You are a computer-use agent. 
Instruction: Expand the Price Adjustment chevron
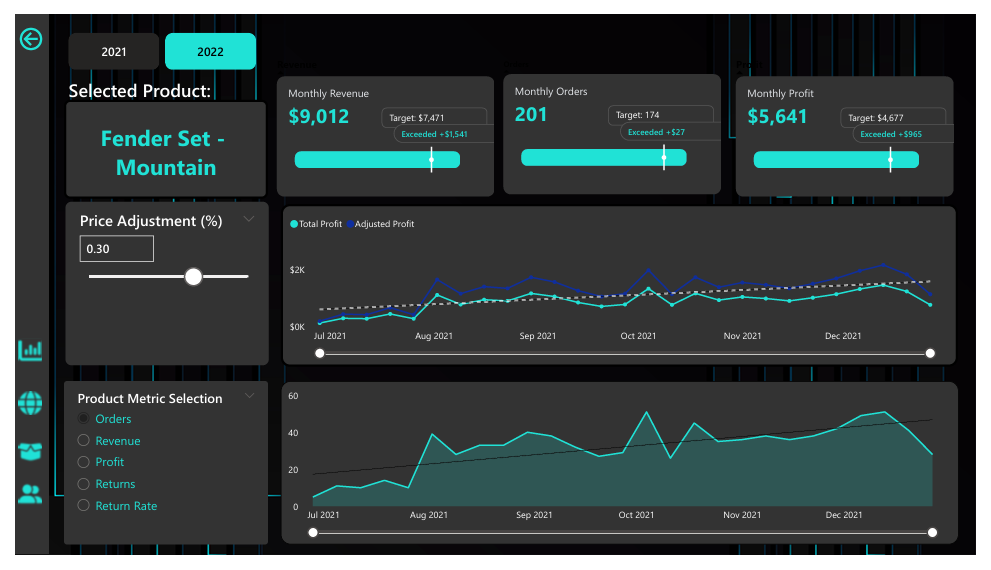(249, 220)
